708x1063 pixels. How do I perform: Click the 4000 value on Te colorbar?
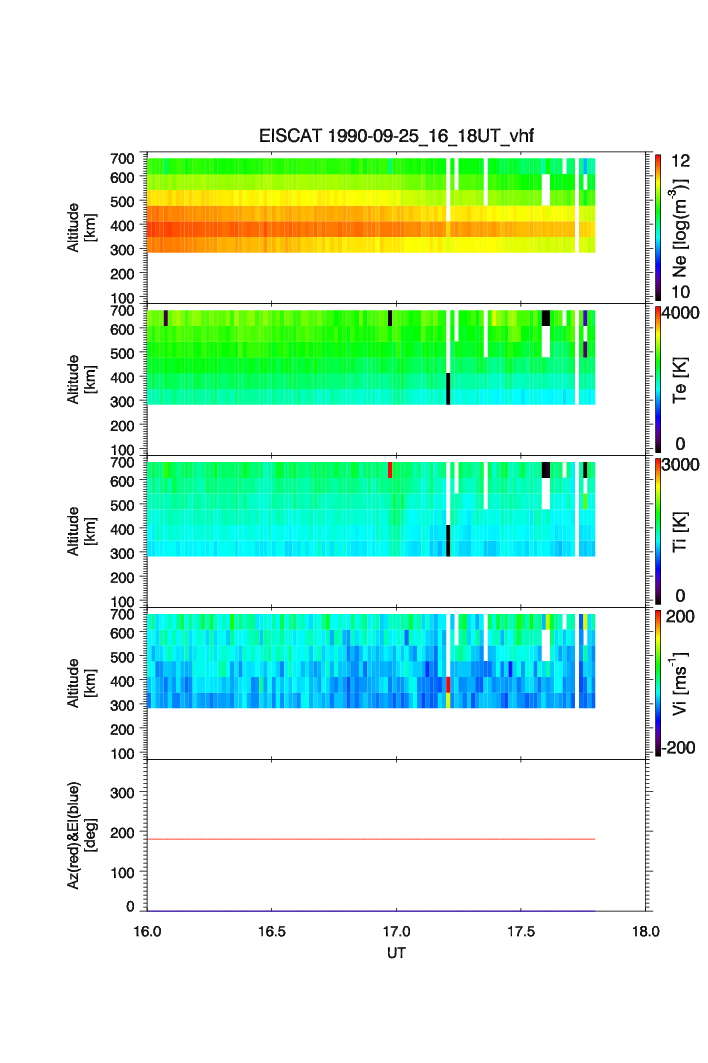[x=681, y=313]
